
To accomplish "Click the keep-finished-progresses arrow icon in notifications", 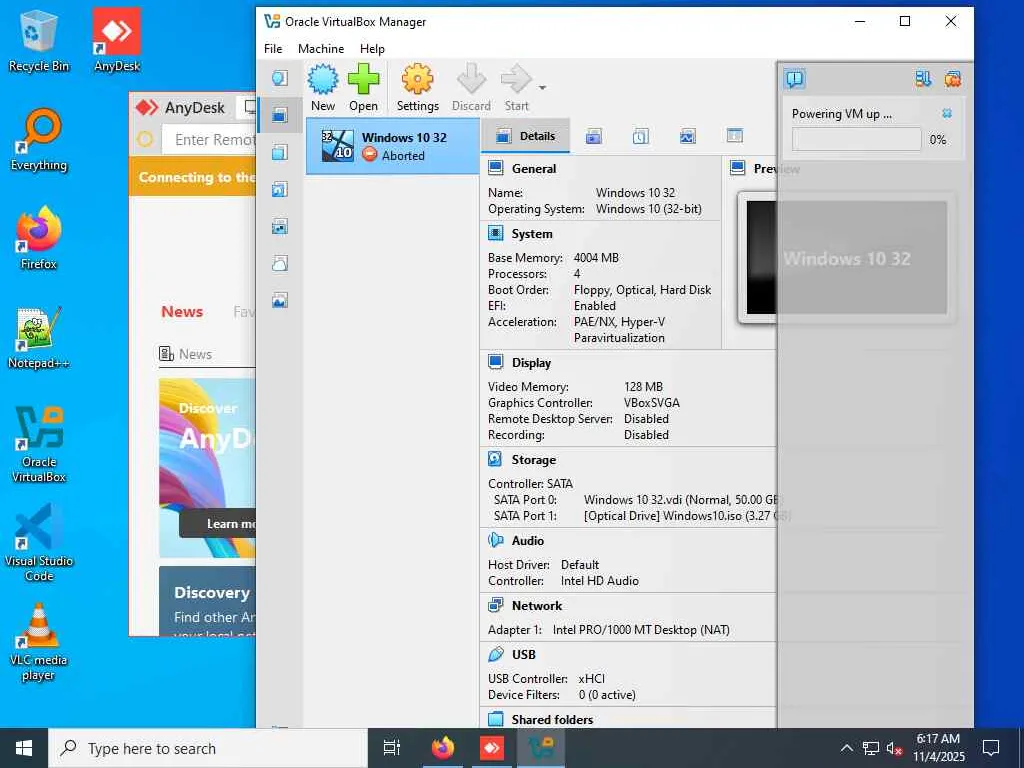I will (x=923, y=79).
